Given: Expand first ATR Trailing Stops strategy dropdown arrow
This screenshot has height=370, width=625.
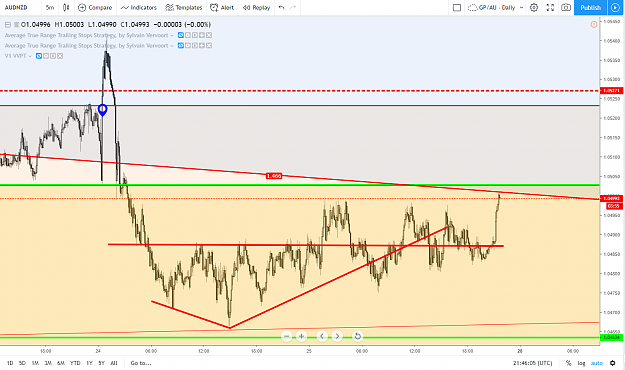Looking at the screenshot, I should pos(172,35).
